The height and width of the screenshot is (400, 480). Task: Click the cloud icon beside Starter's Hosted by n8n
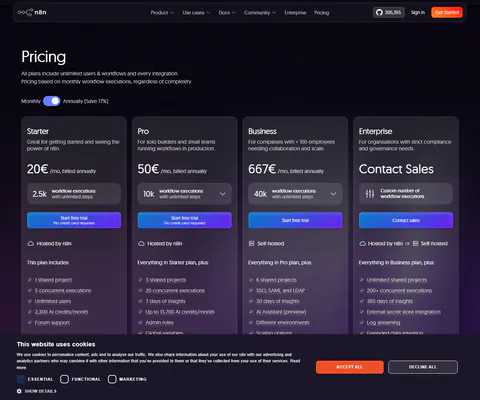30,244
